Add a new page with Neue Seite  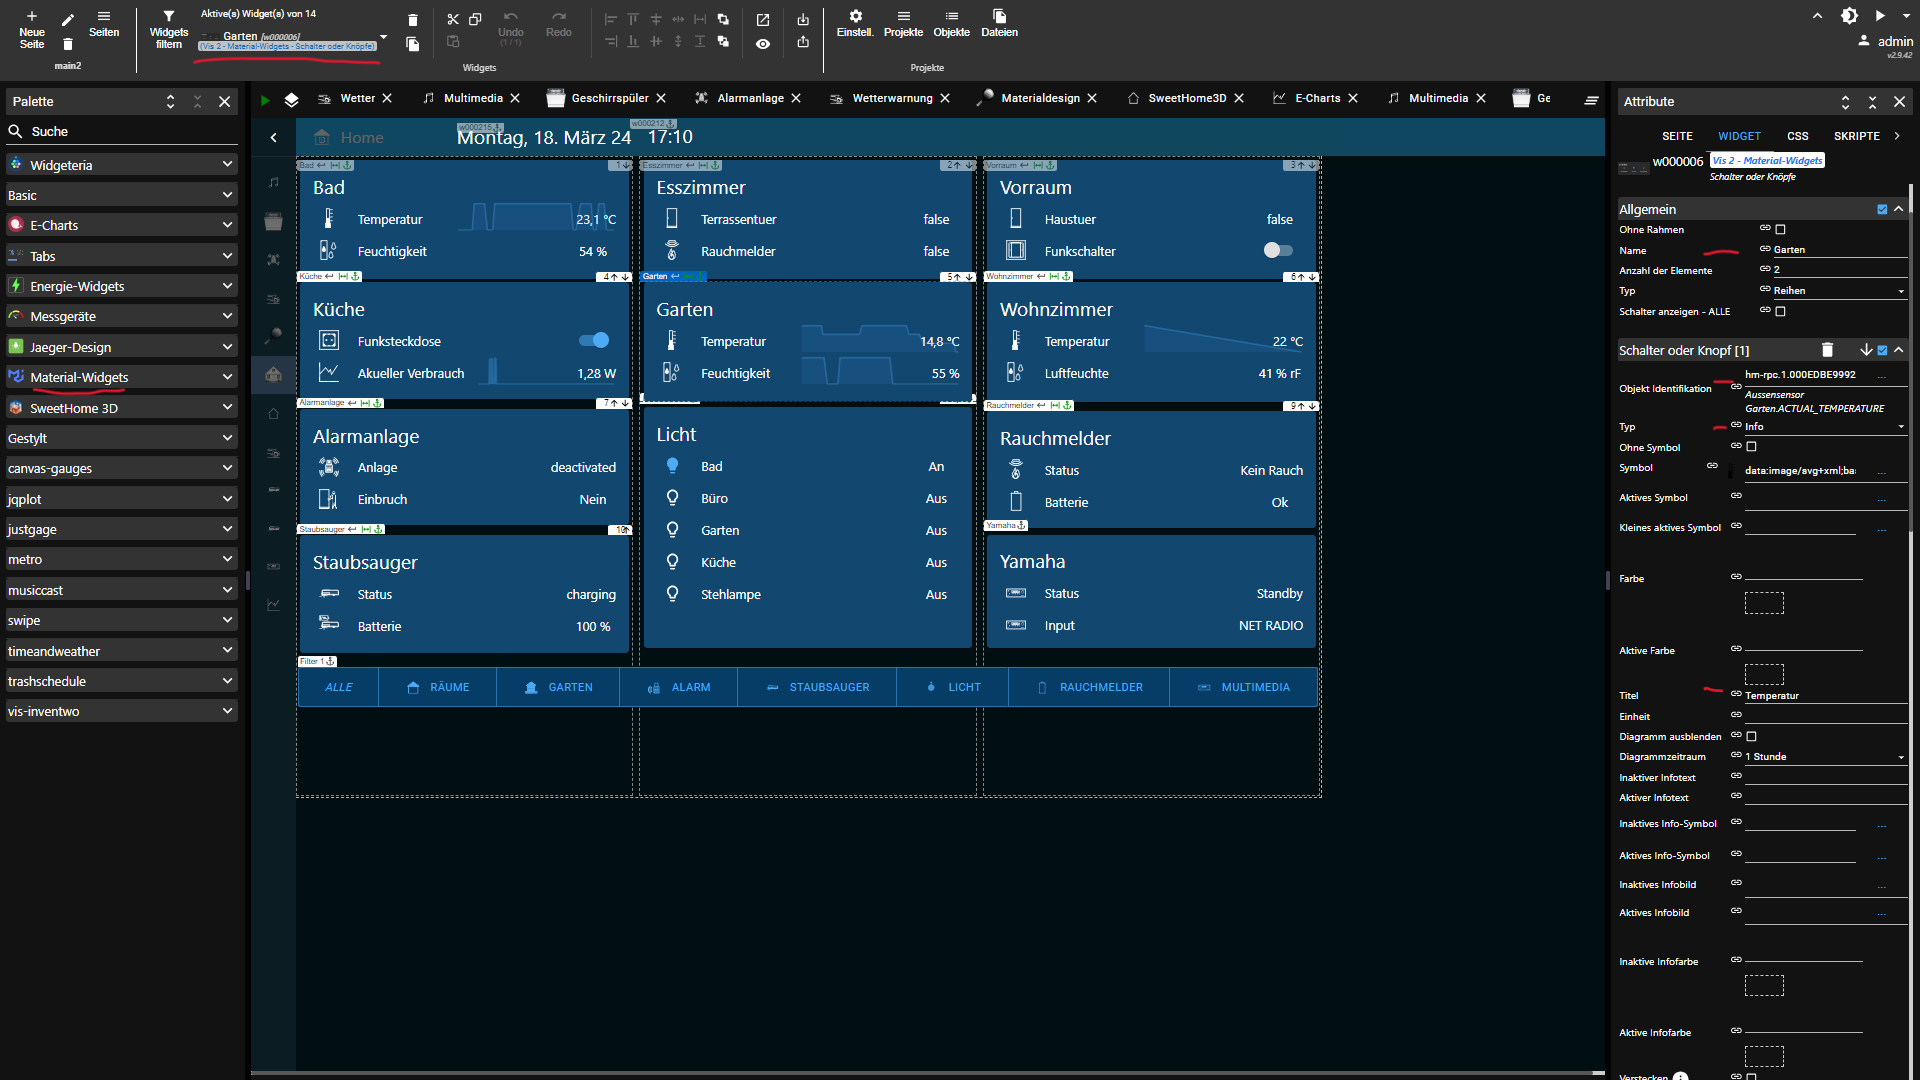32,29
